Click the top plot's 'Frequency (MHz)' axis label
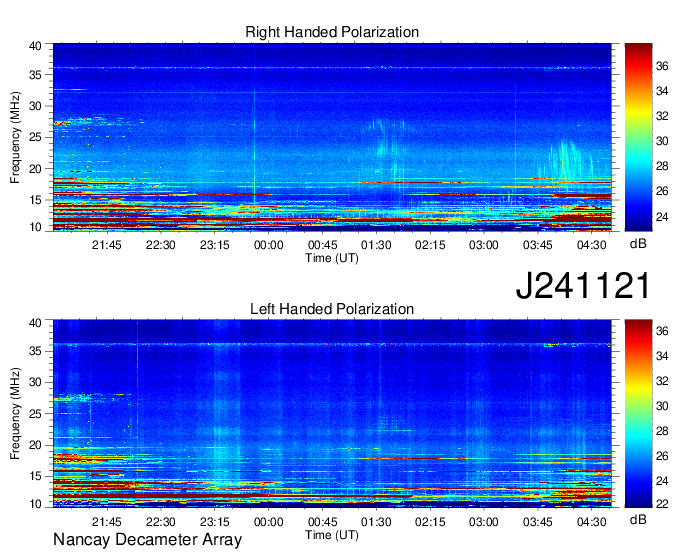 (x=15, y=137)
